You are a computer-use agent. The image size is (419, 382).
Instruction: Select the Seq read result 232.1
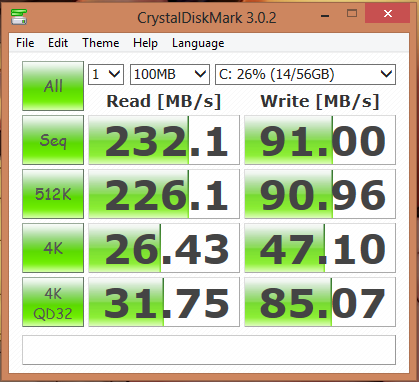point(164,140)
